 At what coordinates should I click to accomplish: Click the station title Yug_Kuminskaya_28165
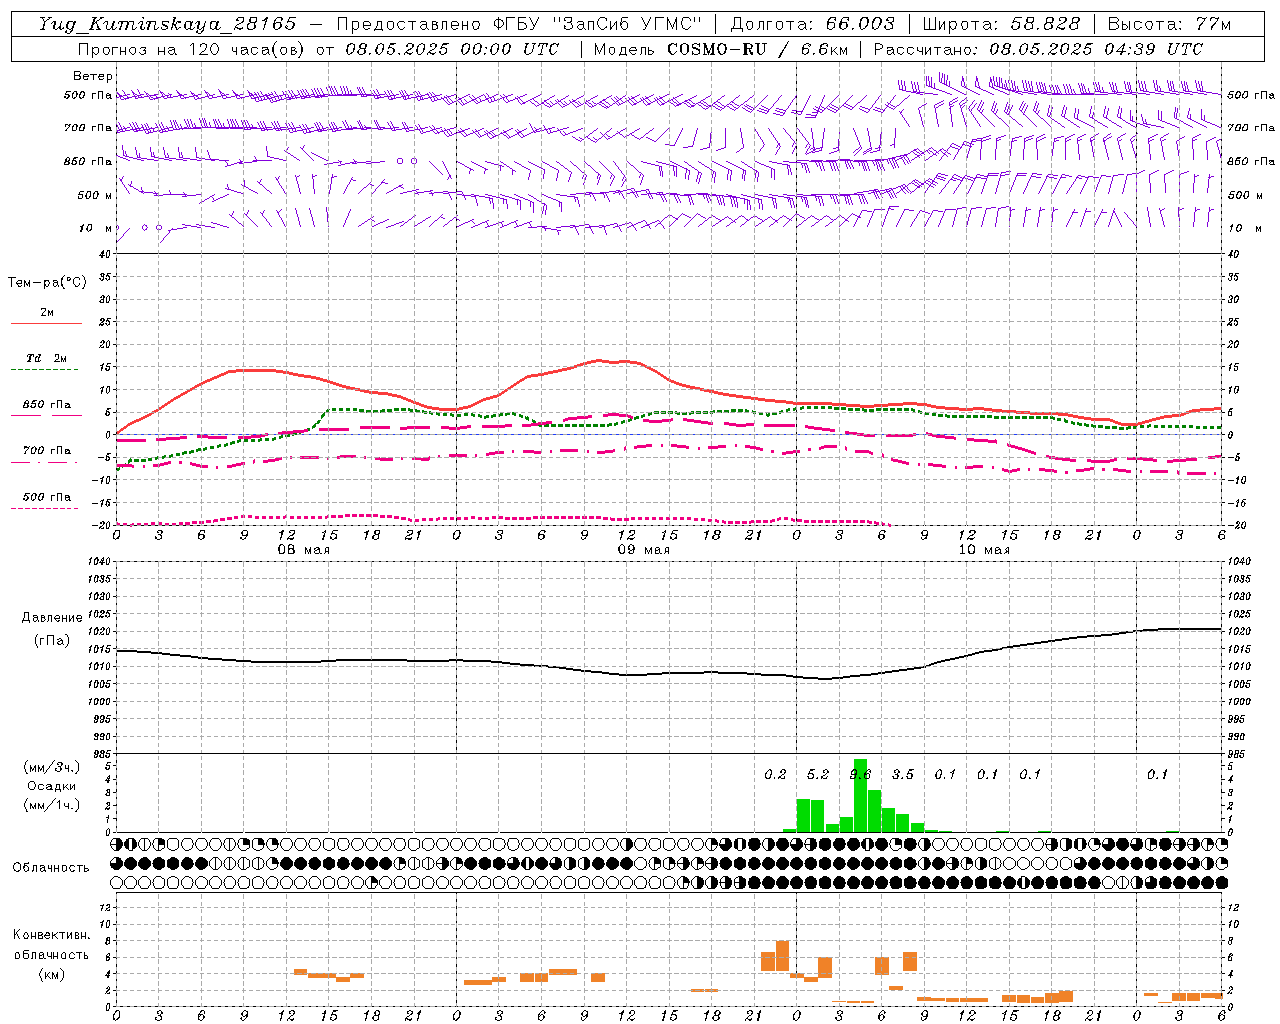[167, 24]
